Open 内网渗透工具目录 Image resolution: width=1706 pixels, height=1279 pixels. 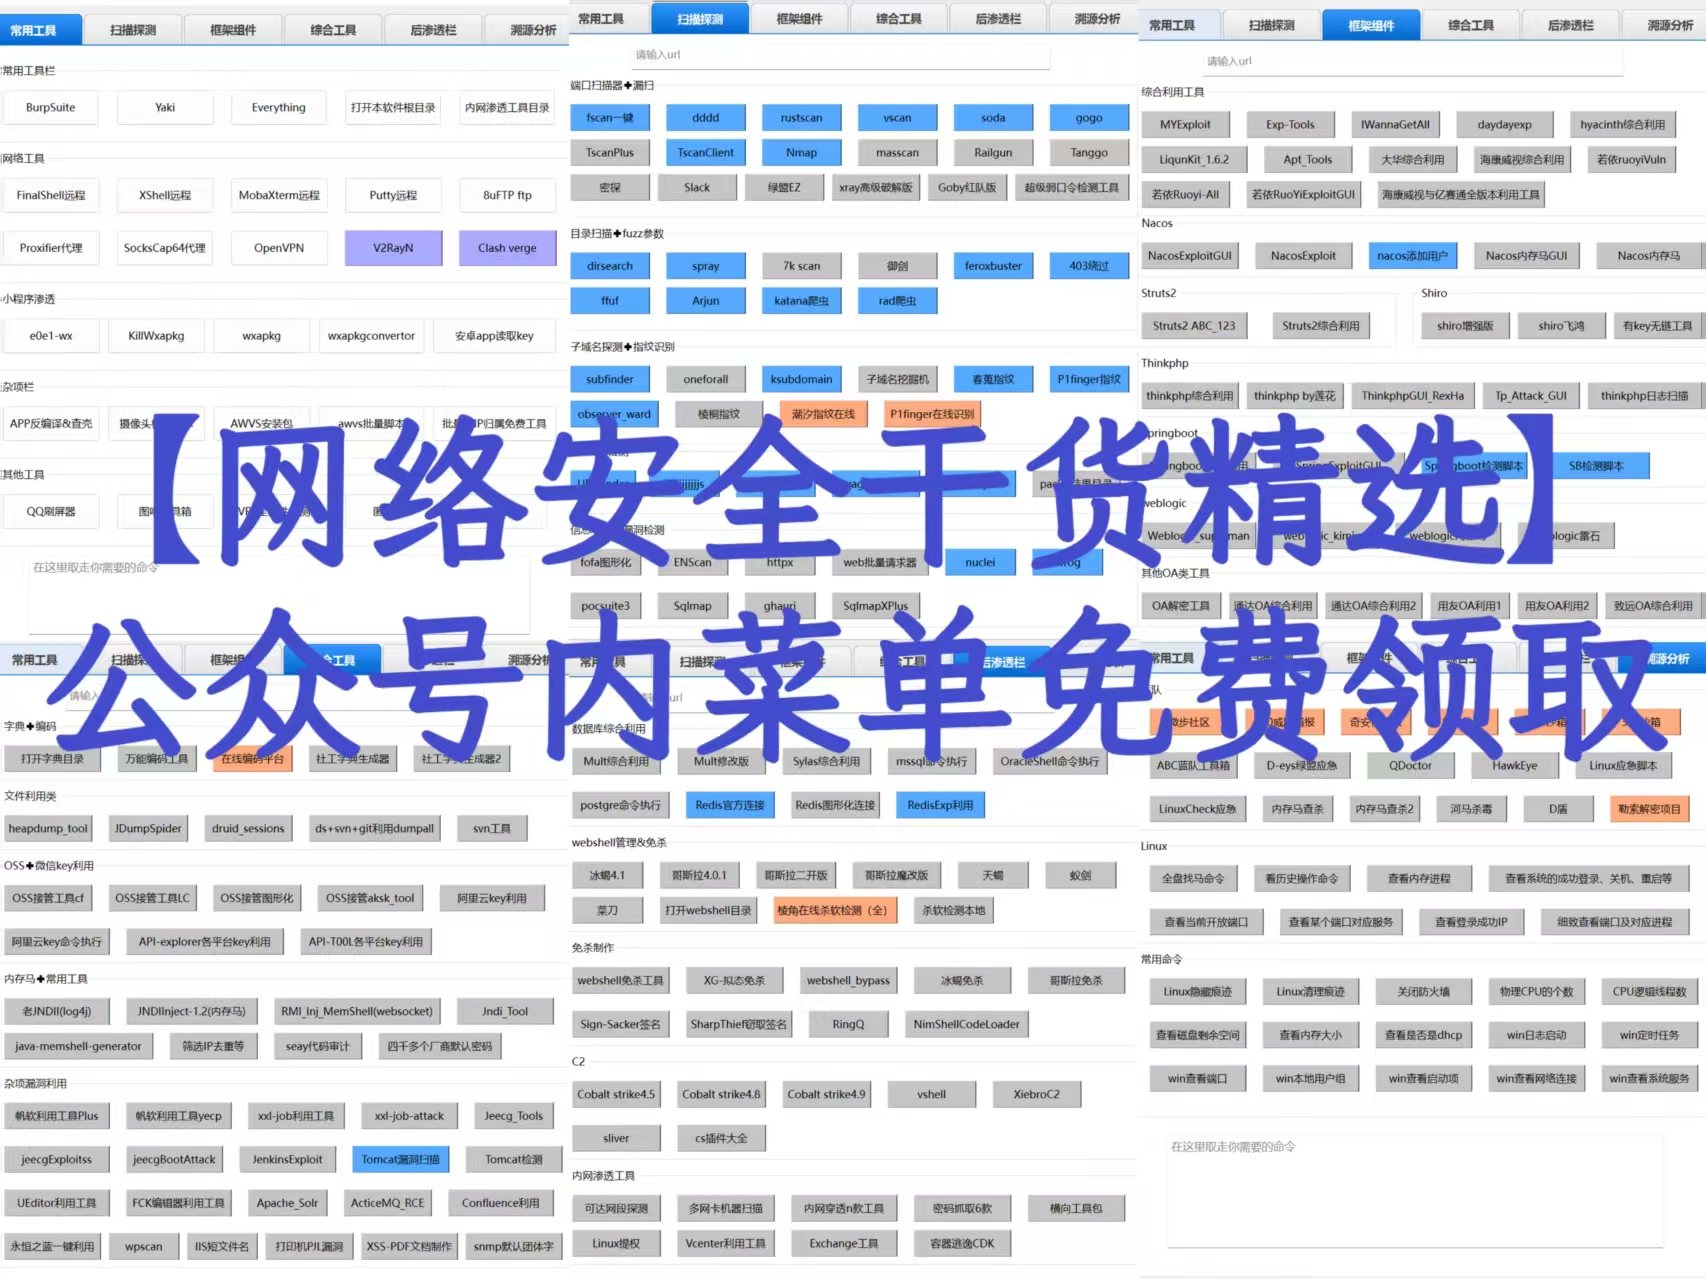pyautogui.click(x=507, y=107)
